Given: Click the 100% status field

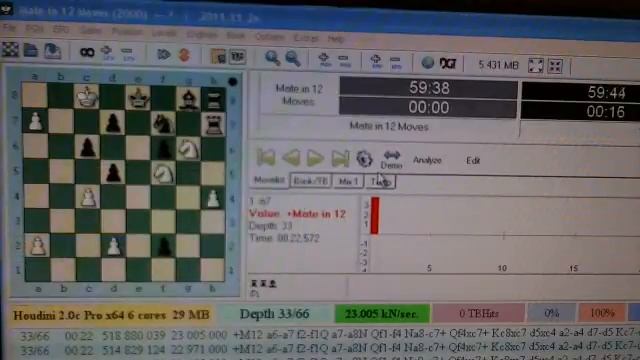Looking at the screenshot, I should [602, 313].
